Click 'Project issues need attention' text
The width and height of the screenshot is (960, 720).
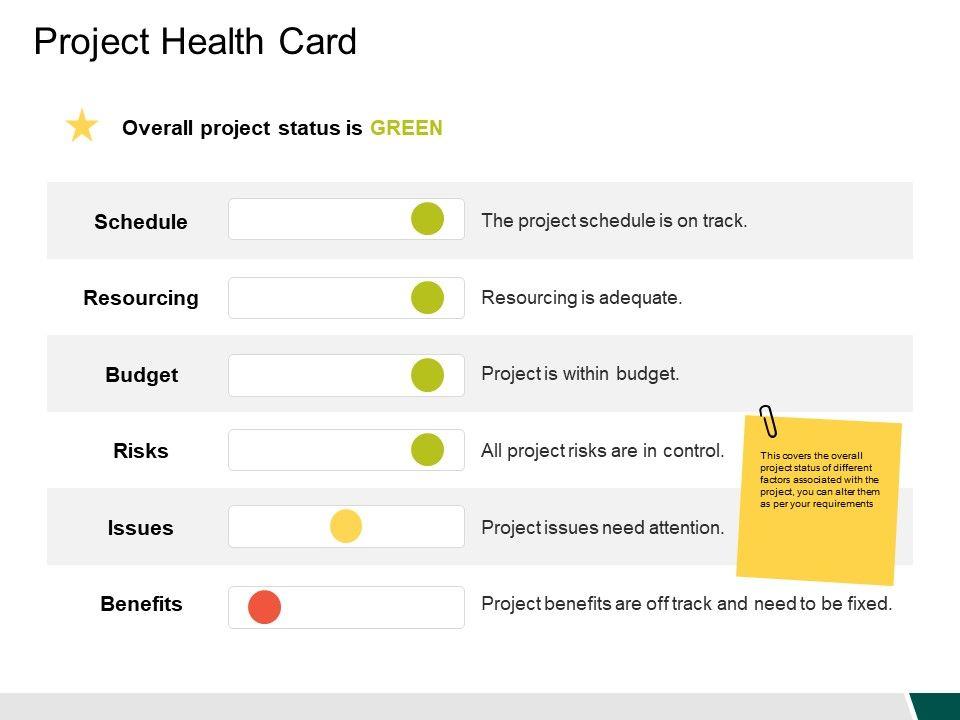(x=602, y=527)
